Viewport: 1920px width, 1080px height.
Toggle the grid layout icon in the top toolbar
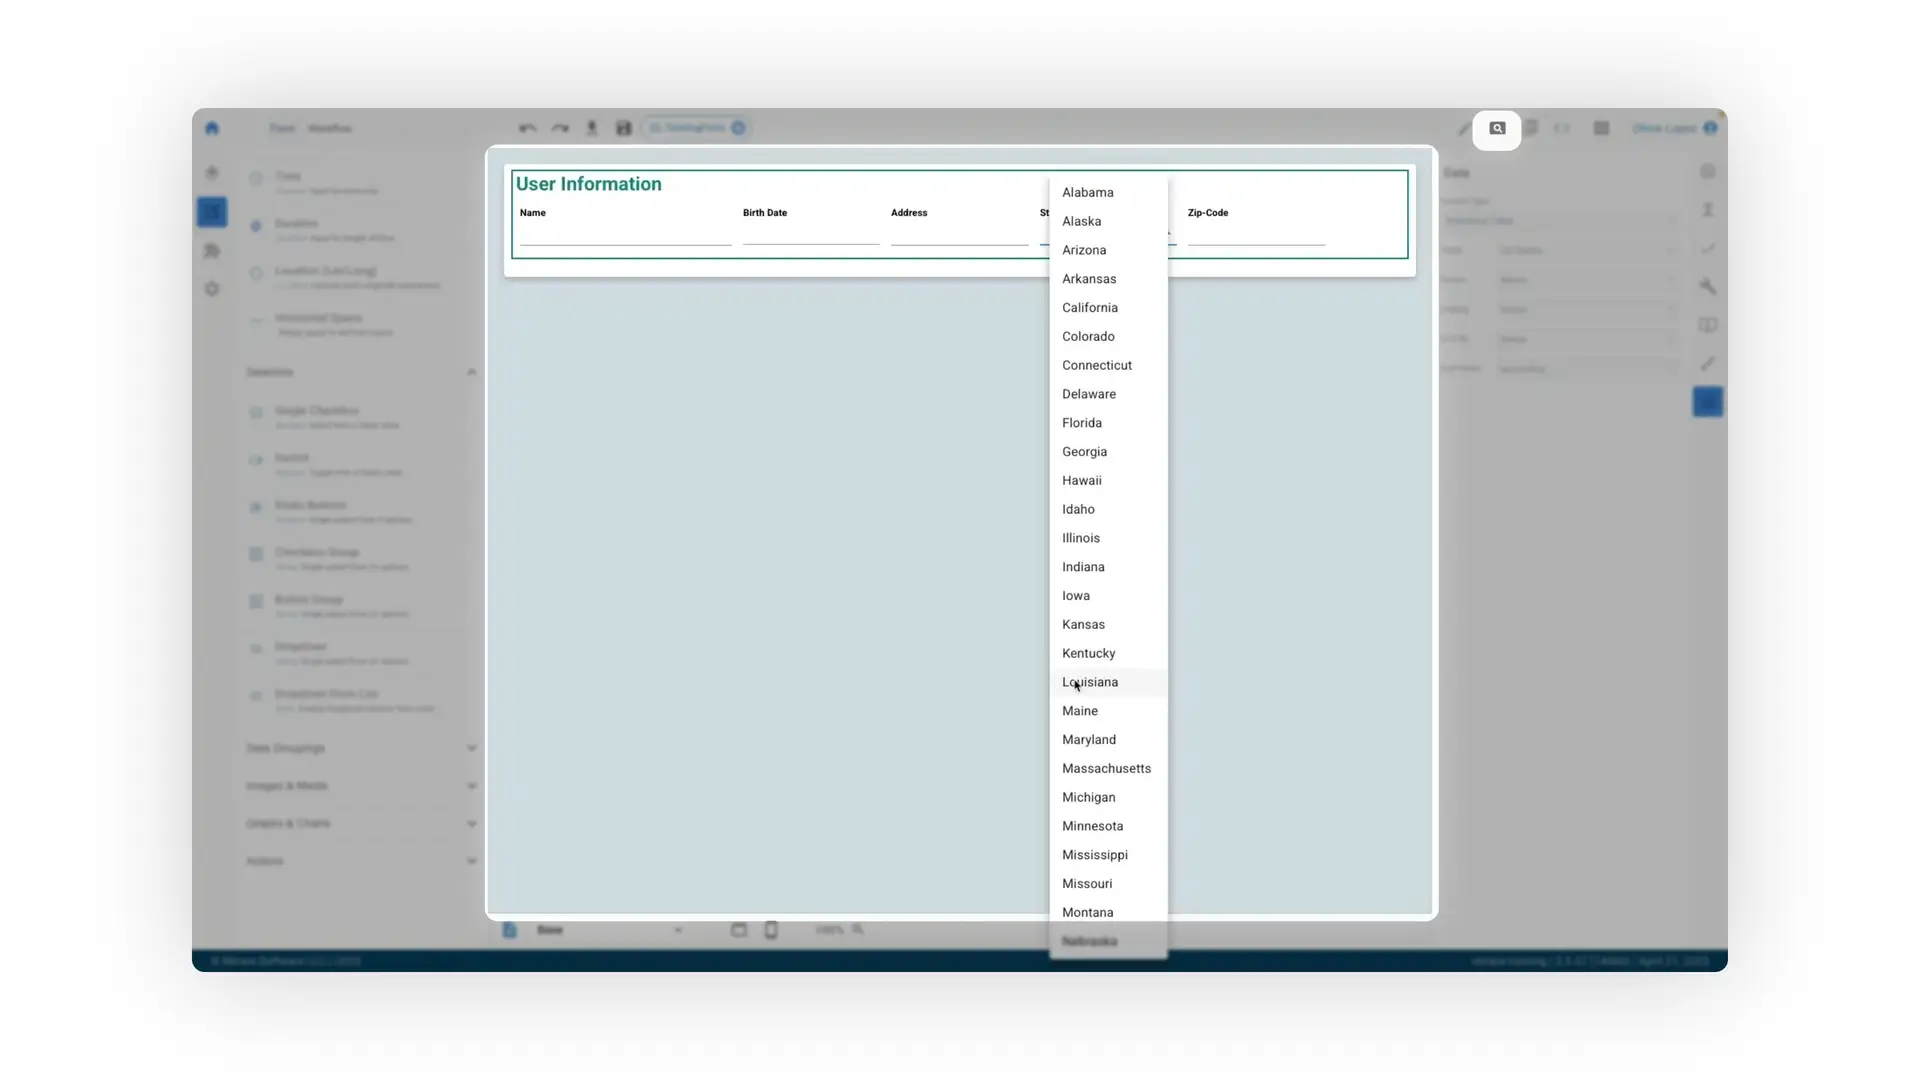click(x=1601, y=128)
